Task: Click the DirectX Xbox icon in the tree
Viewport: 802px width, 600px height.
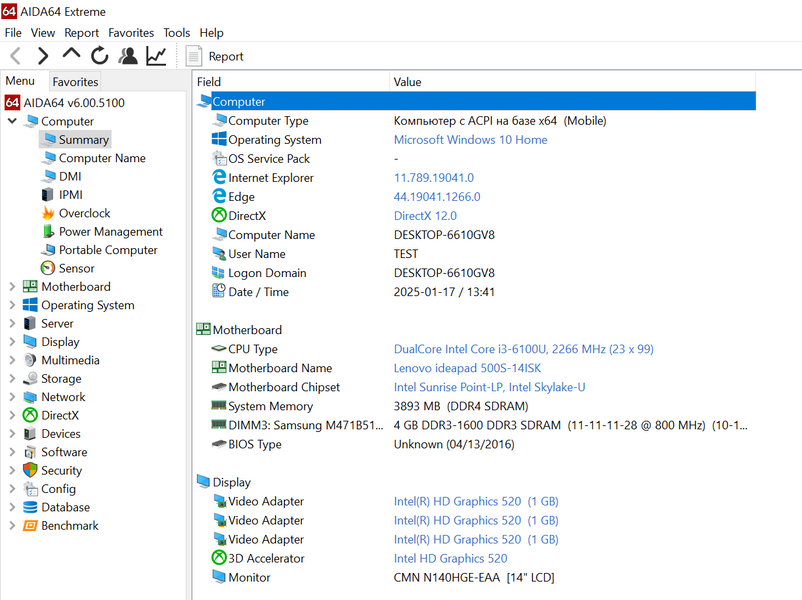Action: [x=30, y=415]
